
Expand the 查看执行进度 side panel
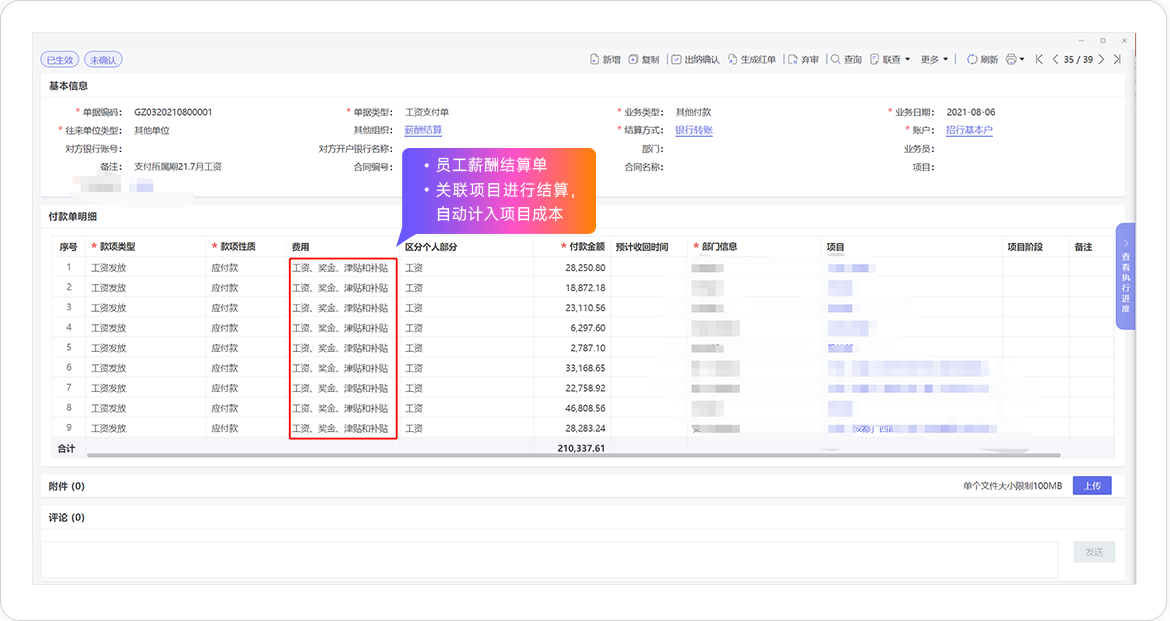(x=1126, y=276)
